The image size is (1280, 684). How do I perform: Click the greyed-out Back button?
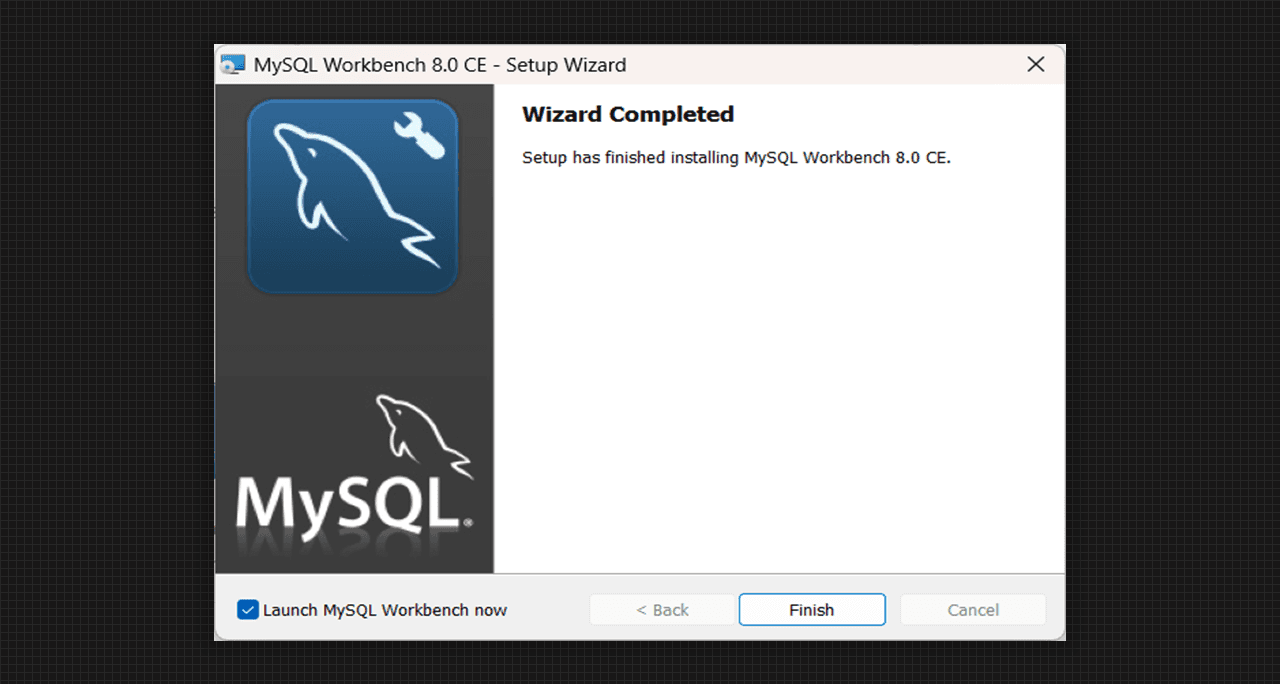662,610
